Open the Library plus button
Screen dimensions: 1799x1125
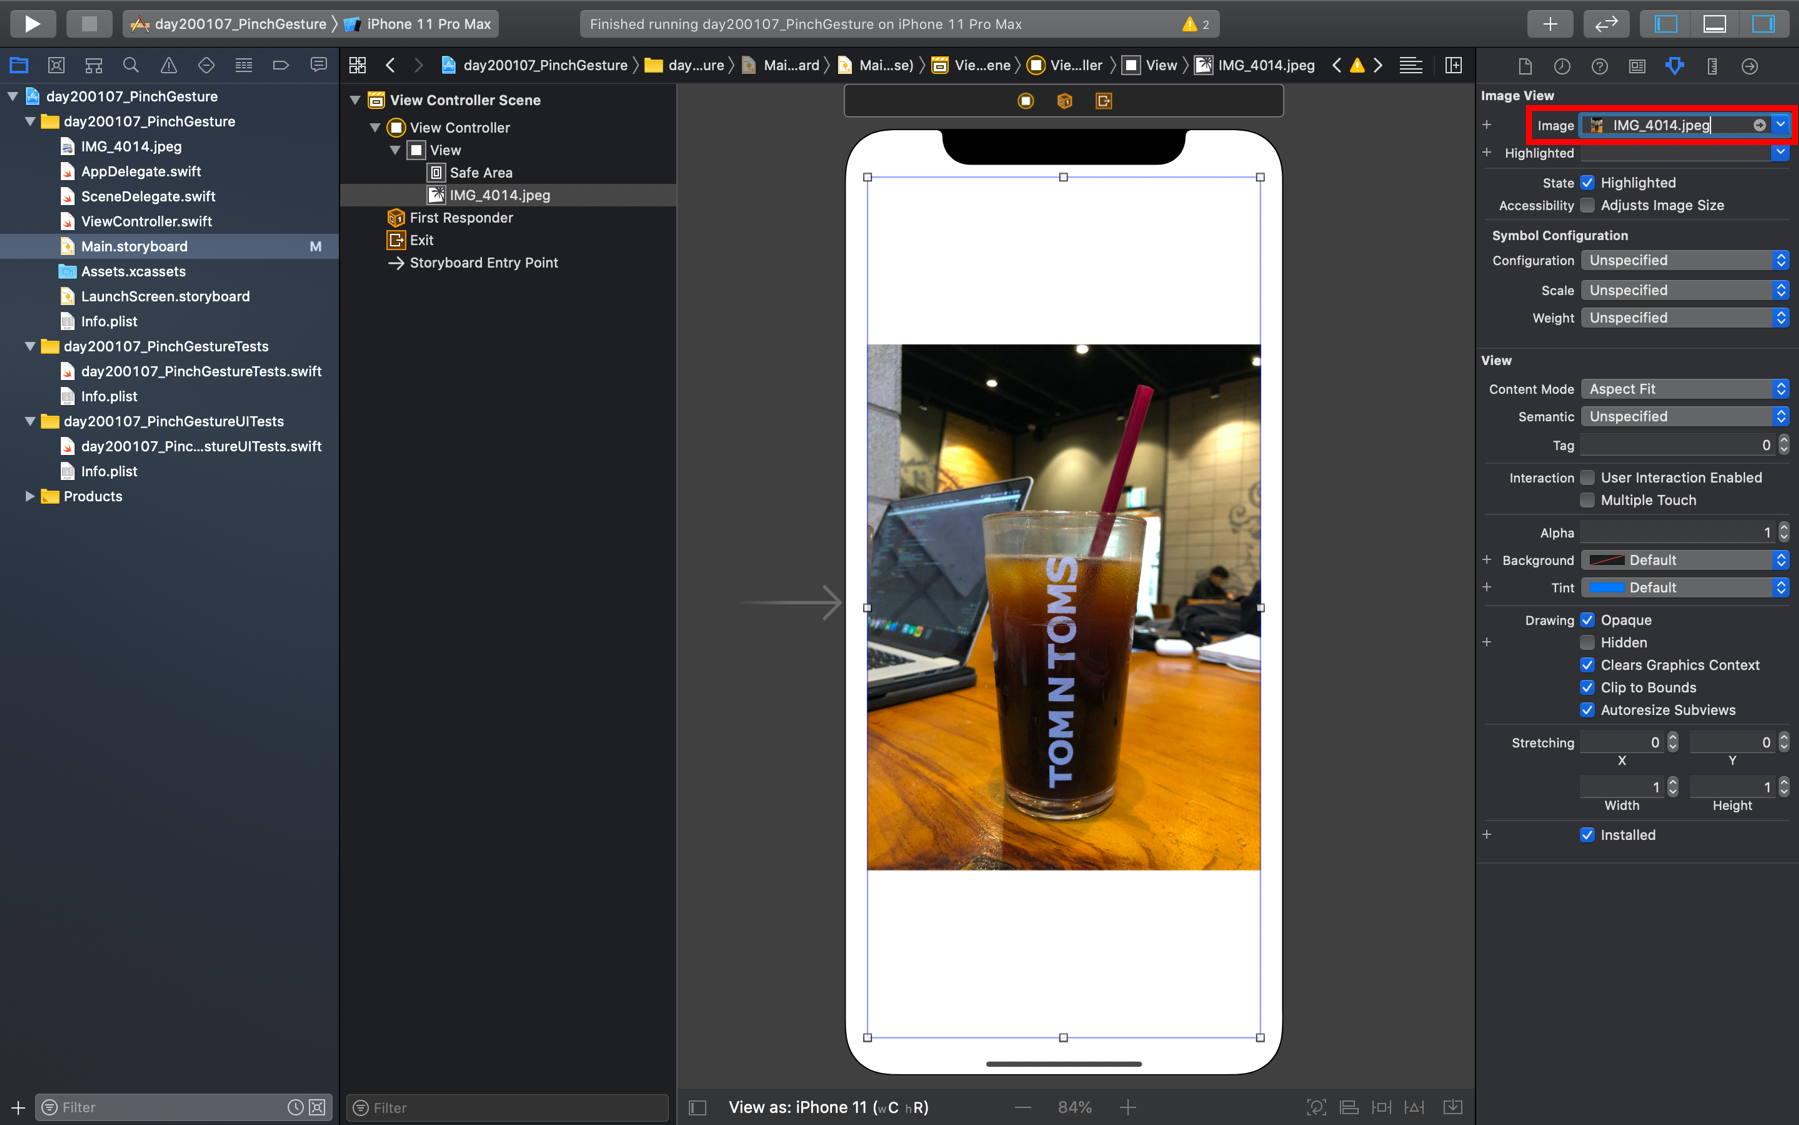tap(1550, 23)
